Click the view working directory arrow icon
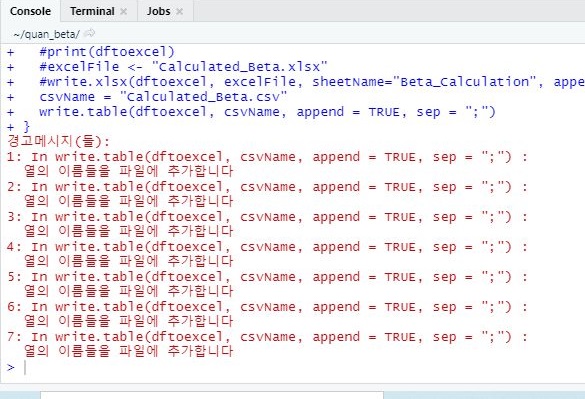The image size is (585, 399). tap(89, 33)
